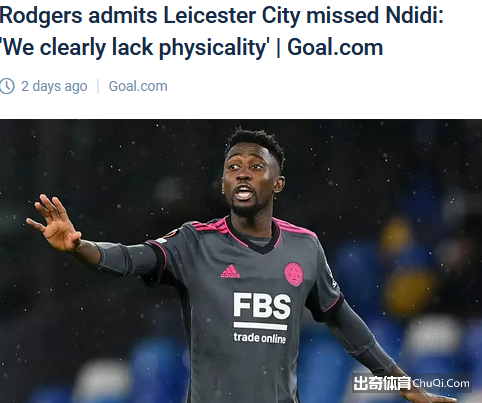
Task: Click the adidas logo on the jersey
Action: (230, 271)
